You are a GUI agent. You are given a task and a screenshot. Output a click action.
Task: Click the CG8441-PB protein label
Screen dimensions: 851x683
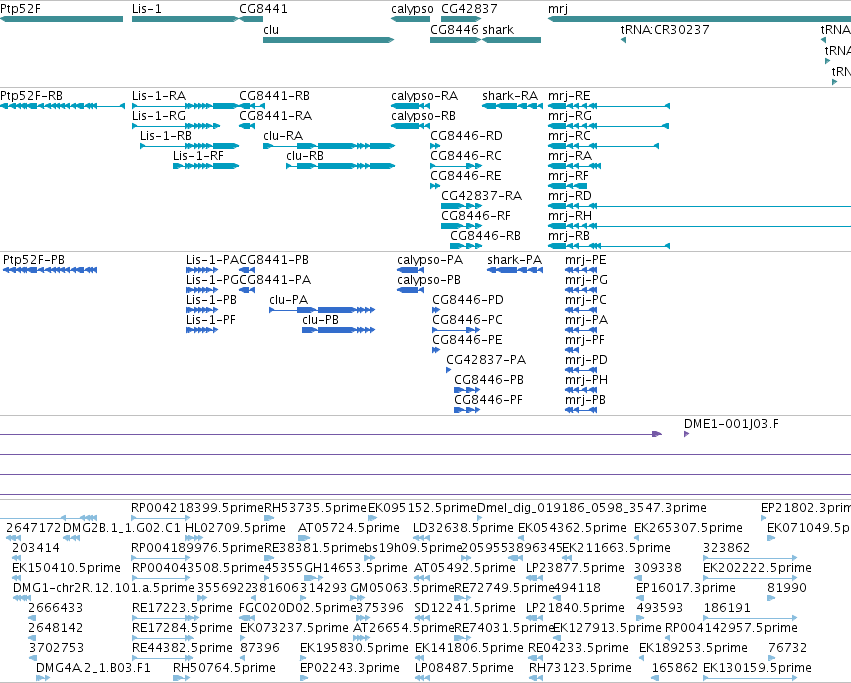coord(274,260)
